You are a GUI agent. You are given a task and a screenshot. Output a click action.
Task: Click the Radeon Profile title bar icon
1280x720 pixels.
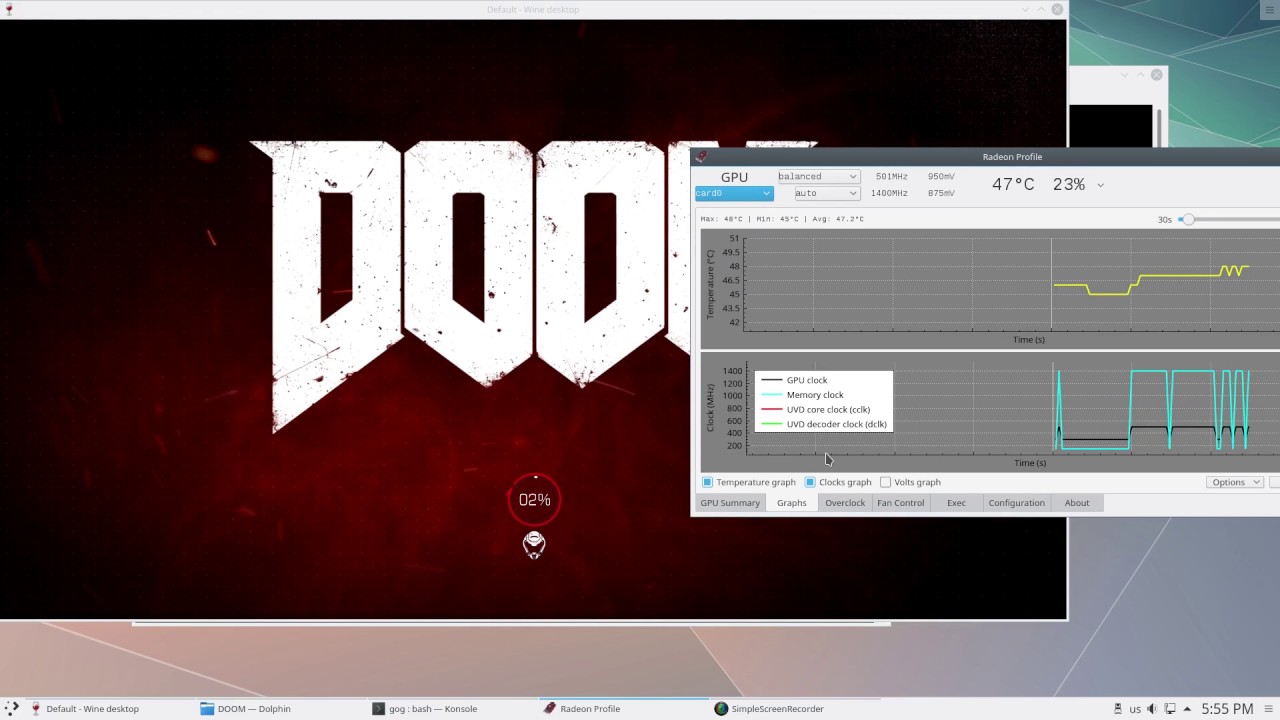coord(701,156)
